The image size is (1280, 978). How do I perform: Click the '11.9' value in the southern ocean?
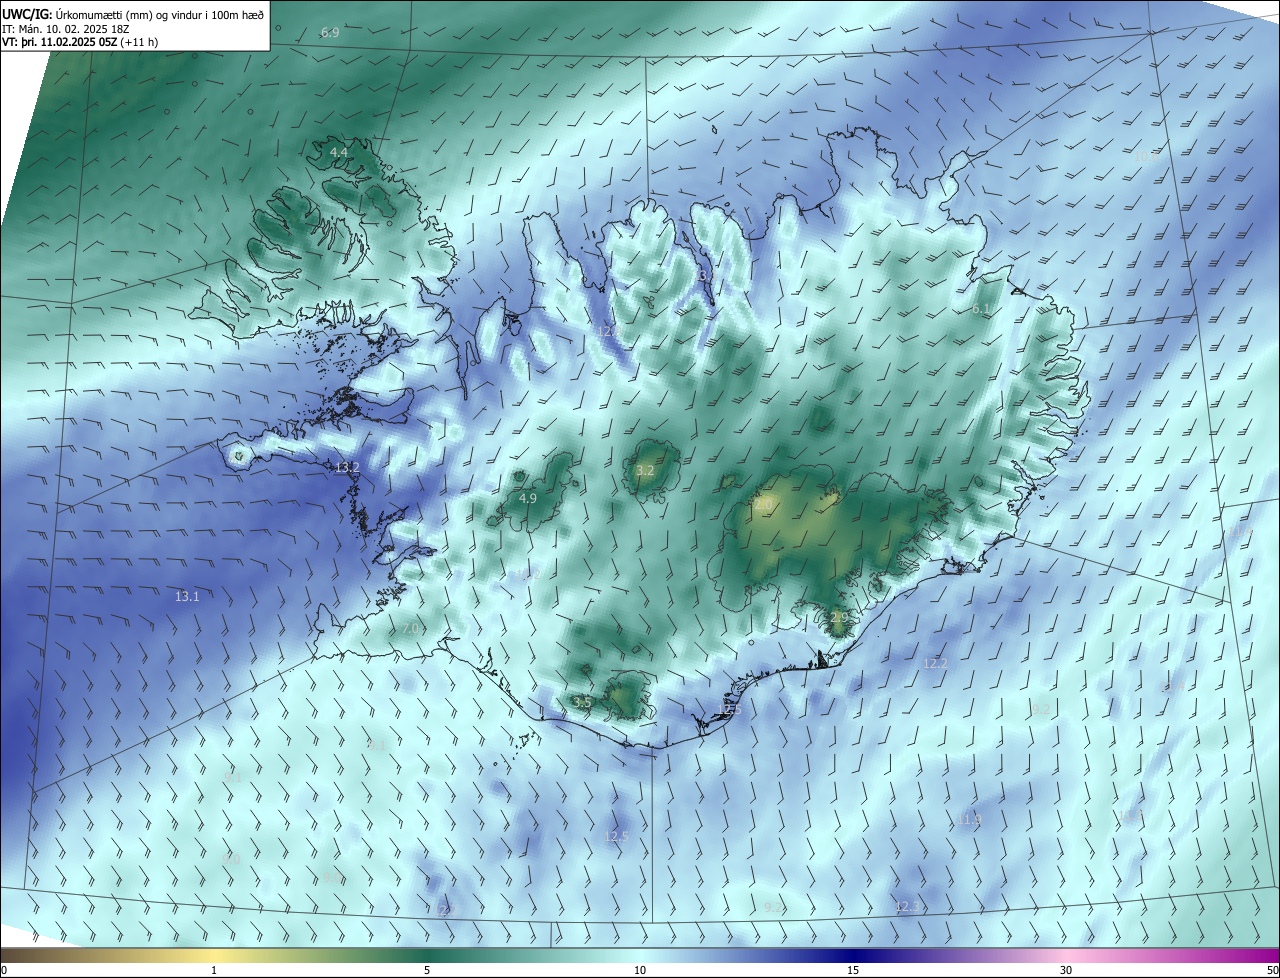pos(969,820)
